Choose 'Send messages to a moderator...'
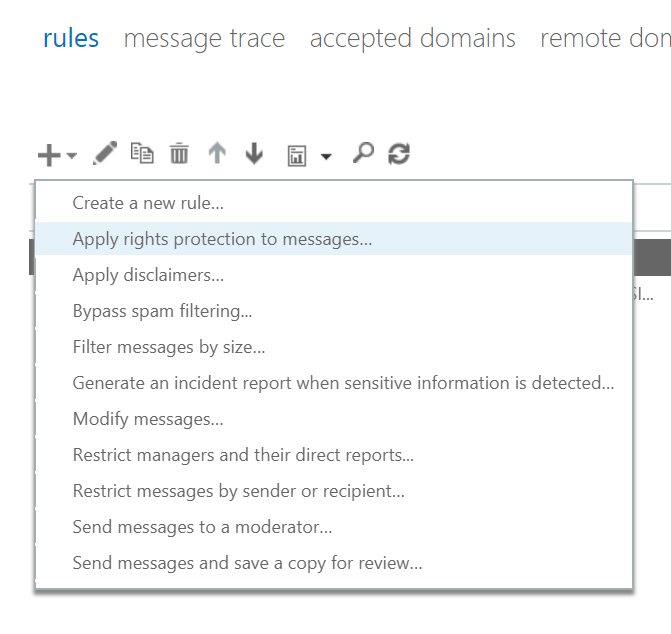The height and width of the screenshot is (634, 671). pos(202,527)
